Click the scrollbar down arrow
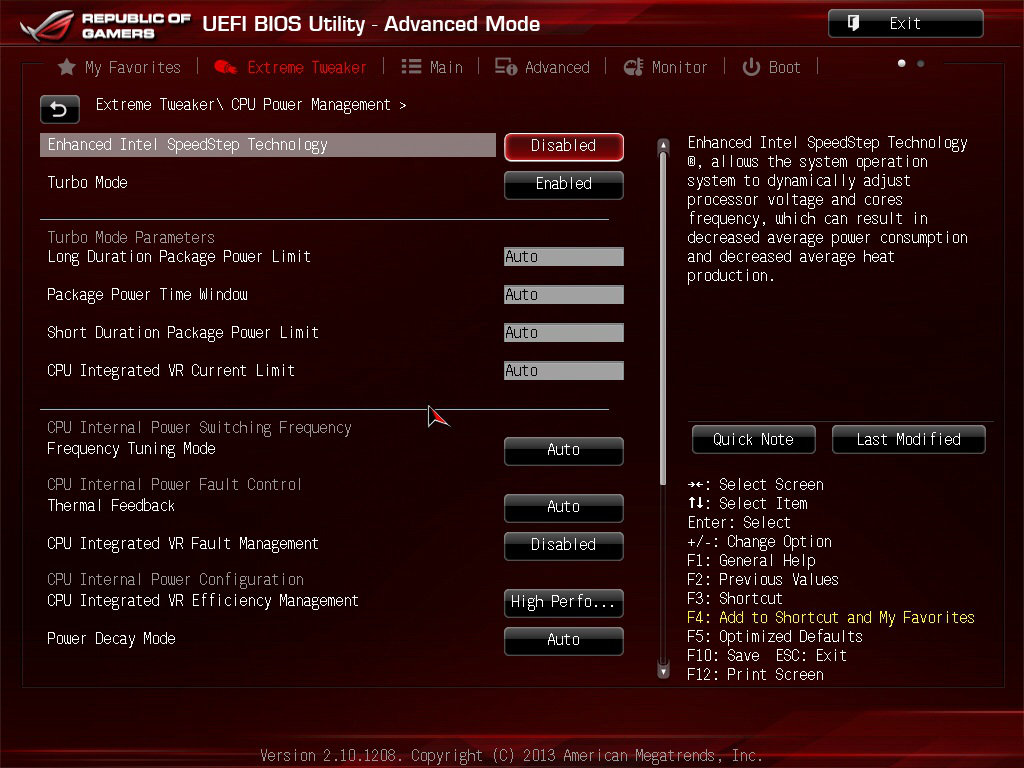 [x=664, y=671]
